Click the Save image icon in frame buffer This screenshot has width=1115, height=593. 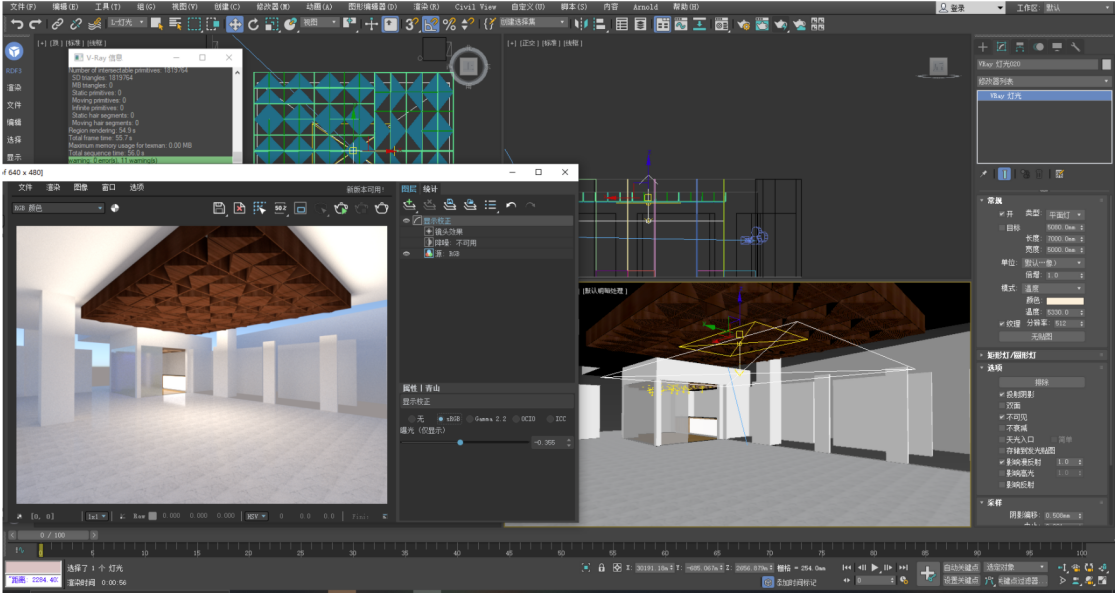[219, 208]
